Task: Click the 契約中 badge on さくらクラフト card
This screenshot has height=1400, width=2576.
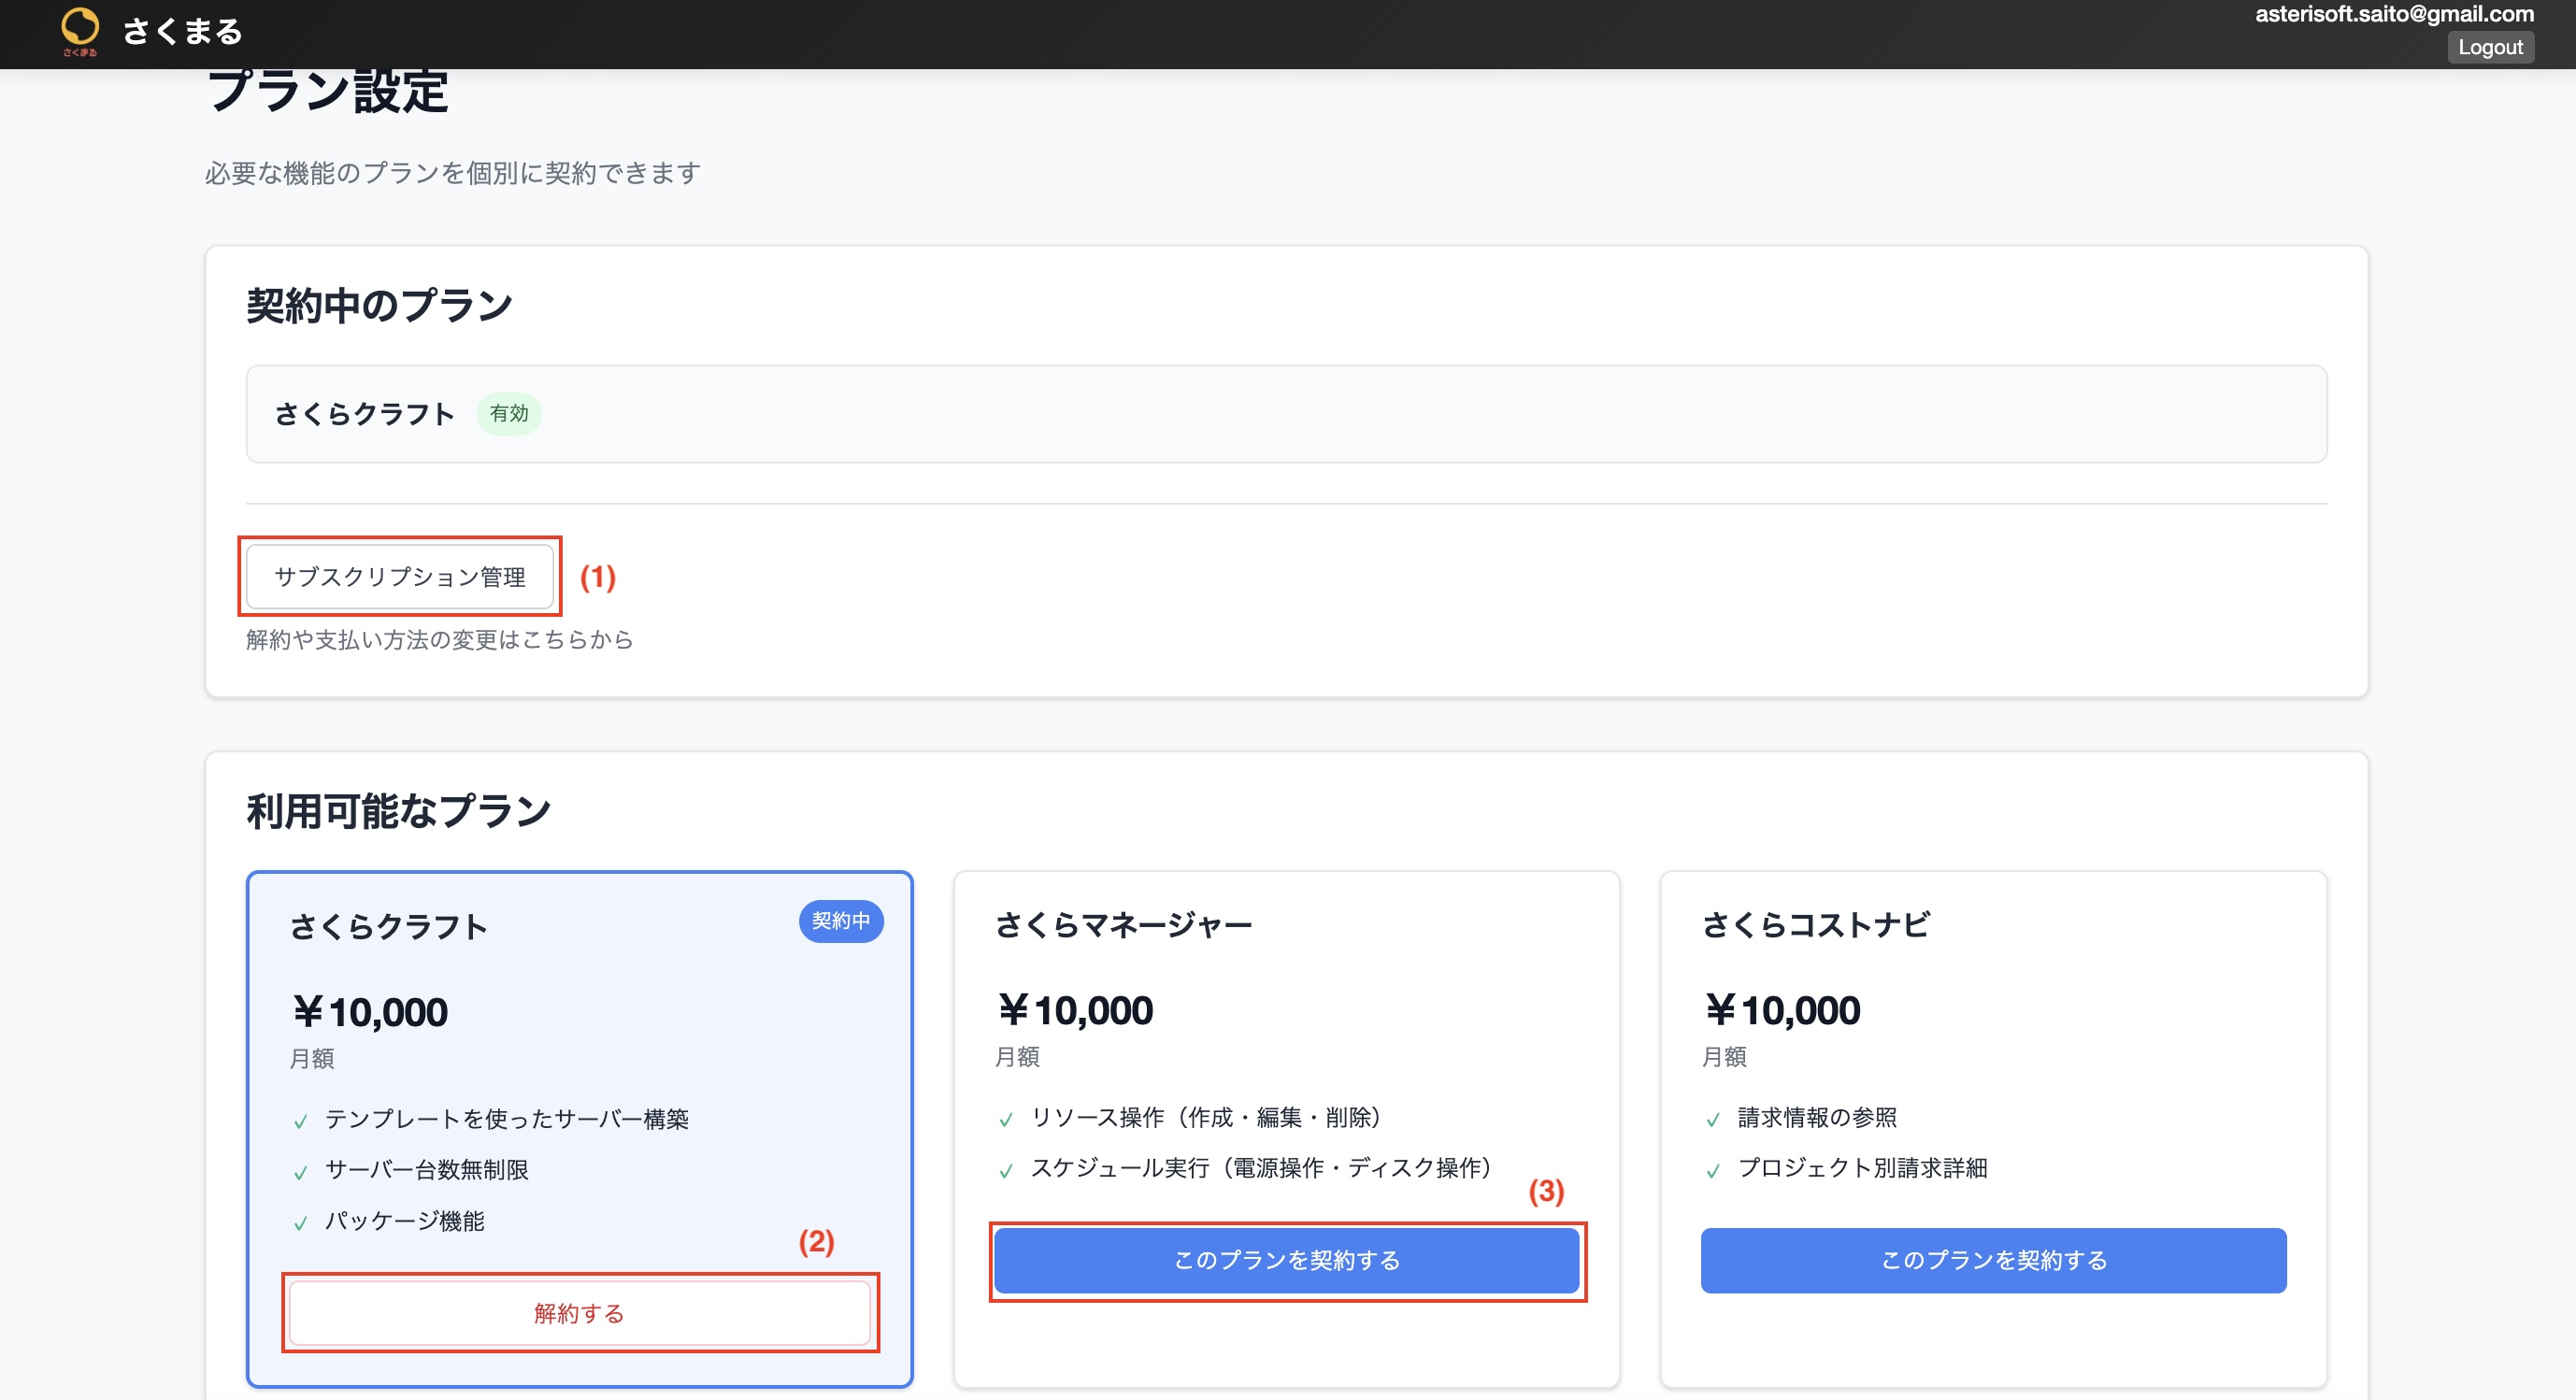Action: click(x=841, y=921)
